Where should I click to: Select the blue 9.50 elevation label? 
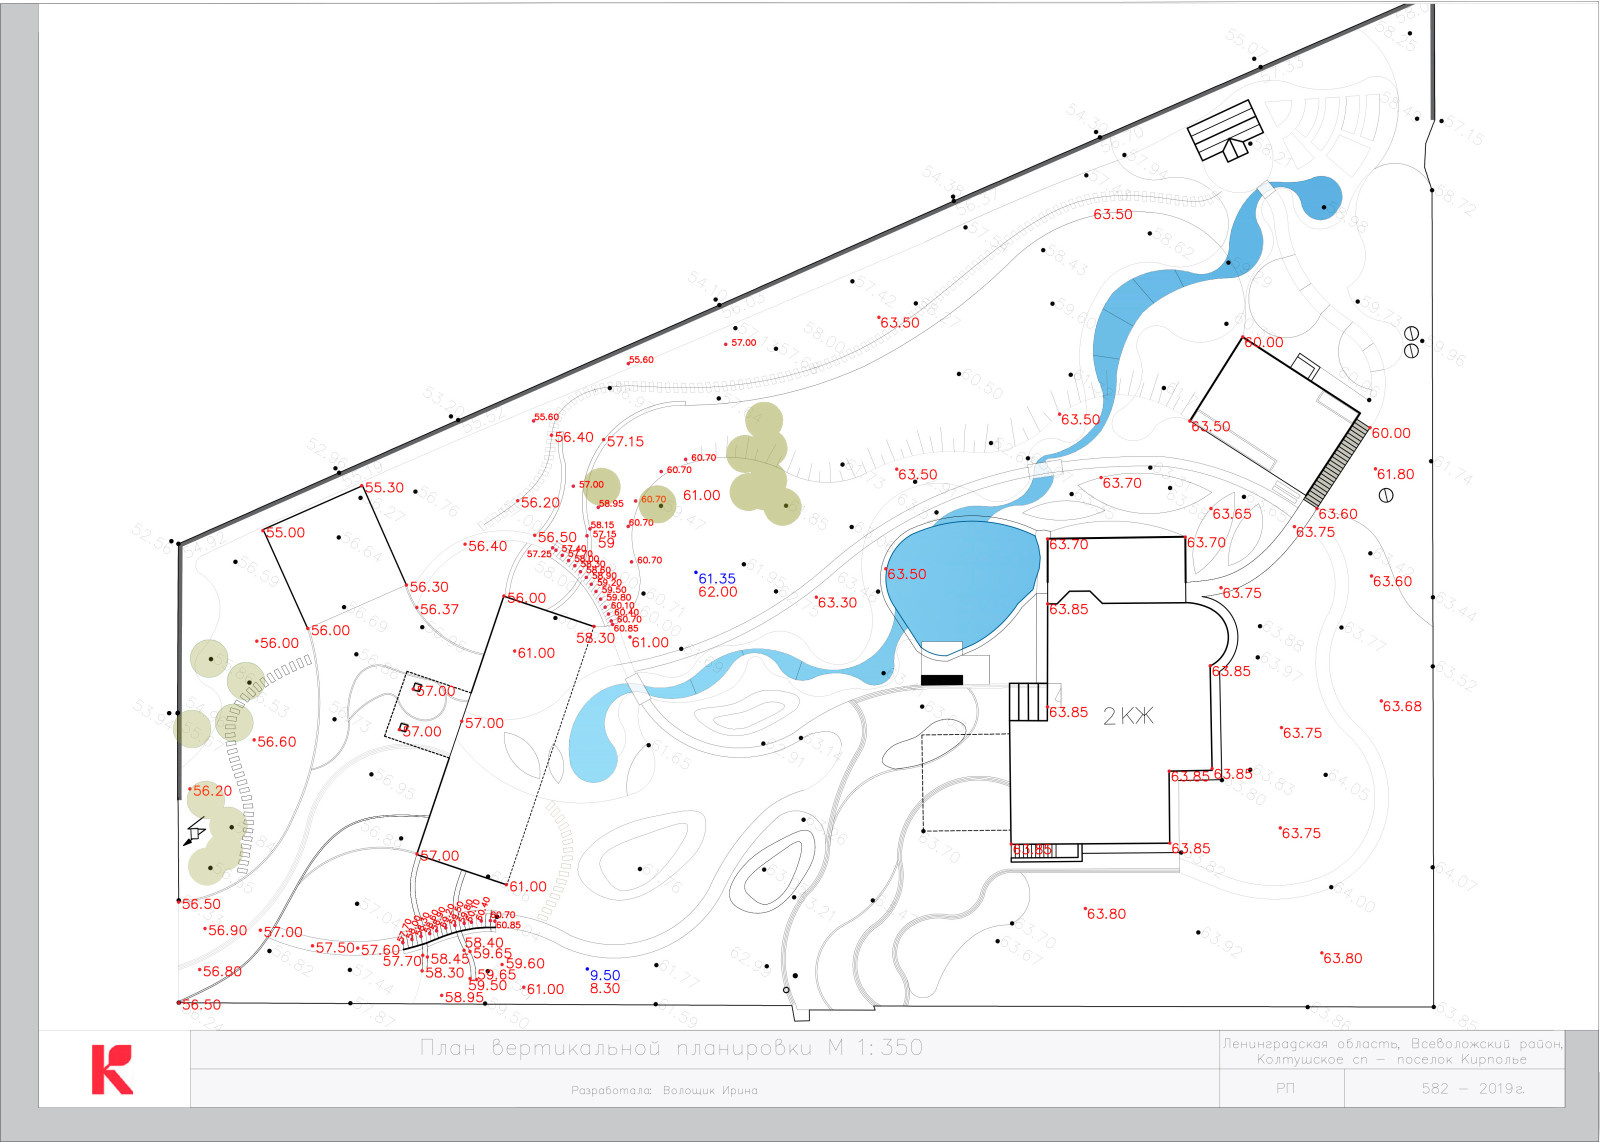pyautogui.click(x=604, y=975)
